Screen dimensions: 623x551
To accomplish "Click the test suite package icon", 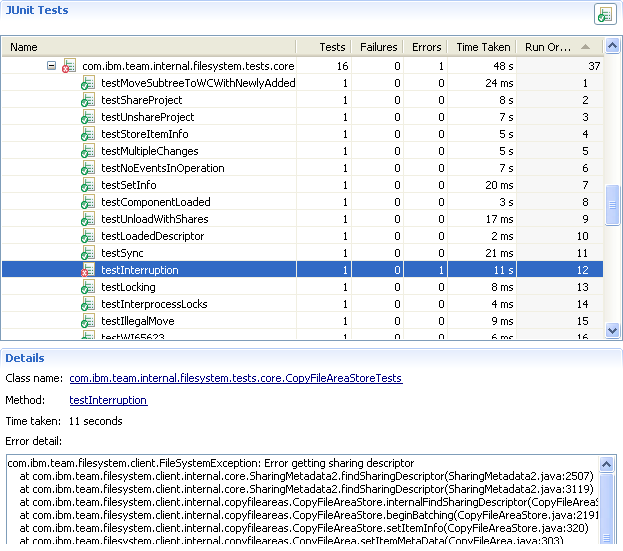I will (69, 66).
